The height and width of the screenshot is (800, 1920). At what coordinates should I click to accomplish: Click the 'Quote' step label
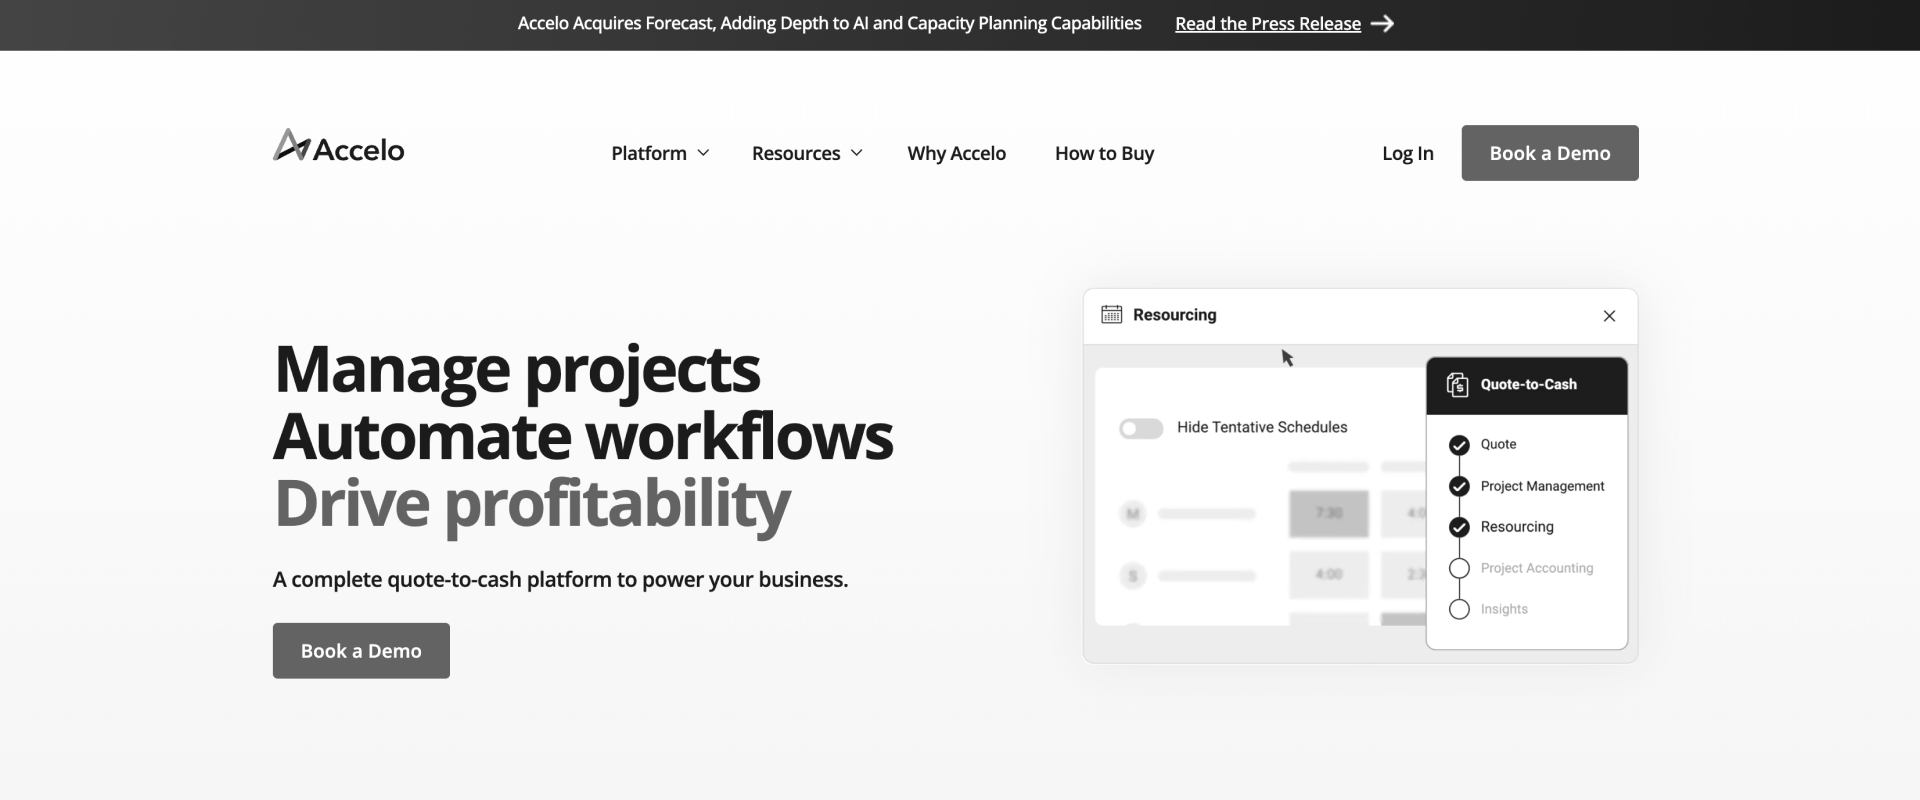coord(1498,444)
